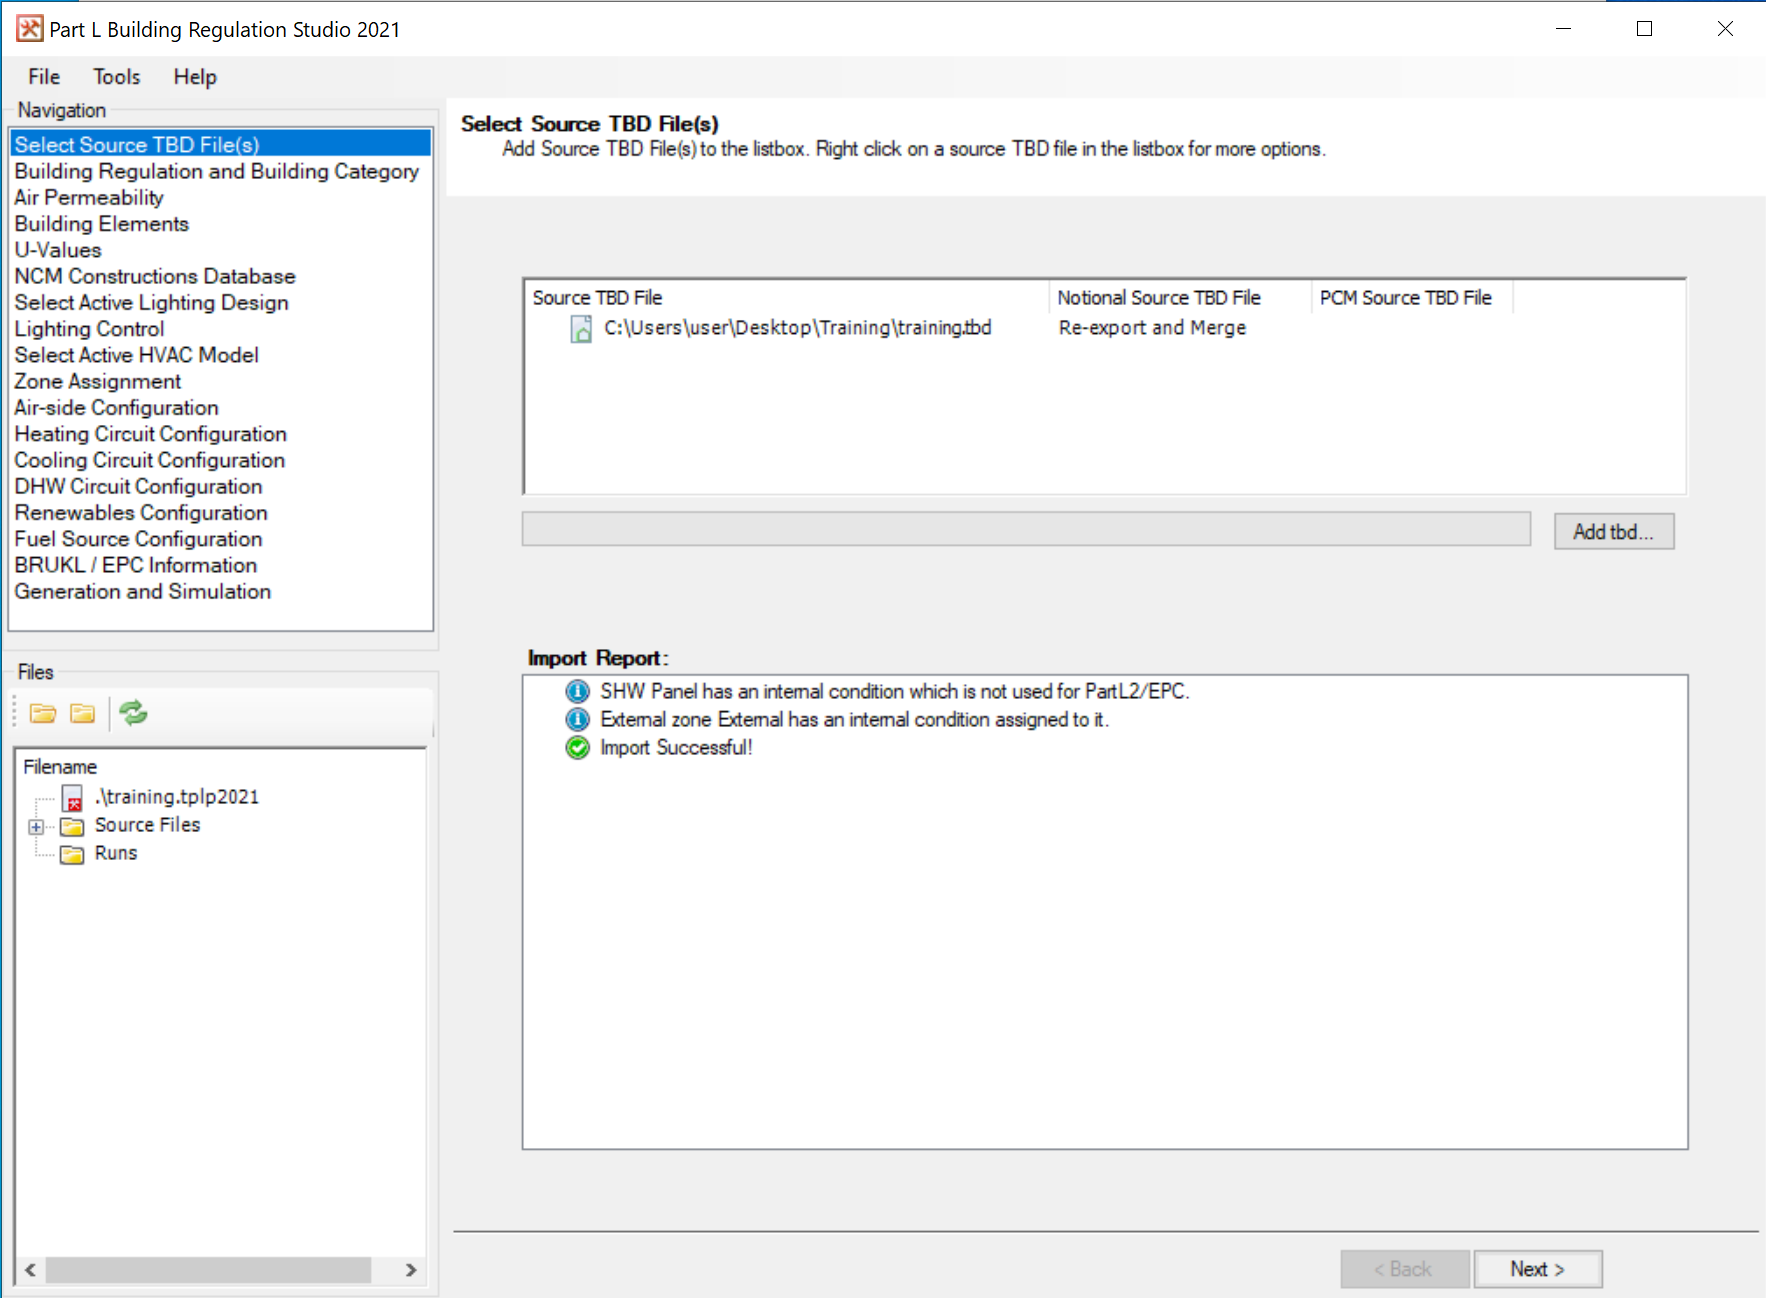Click info icon beside External zone message

pyautogui.click(x=578, y=719)
